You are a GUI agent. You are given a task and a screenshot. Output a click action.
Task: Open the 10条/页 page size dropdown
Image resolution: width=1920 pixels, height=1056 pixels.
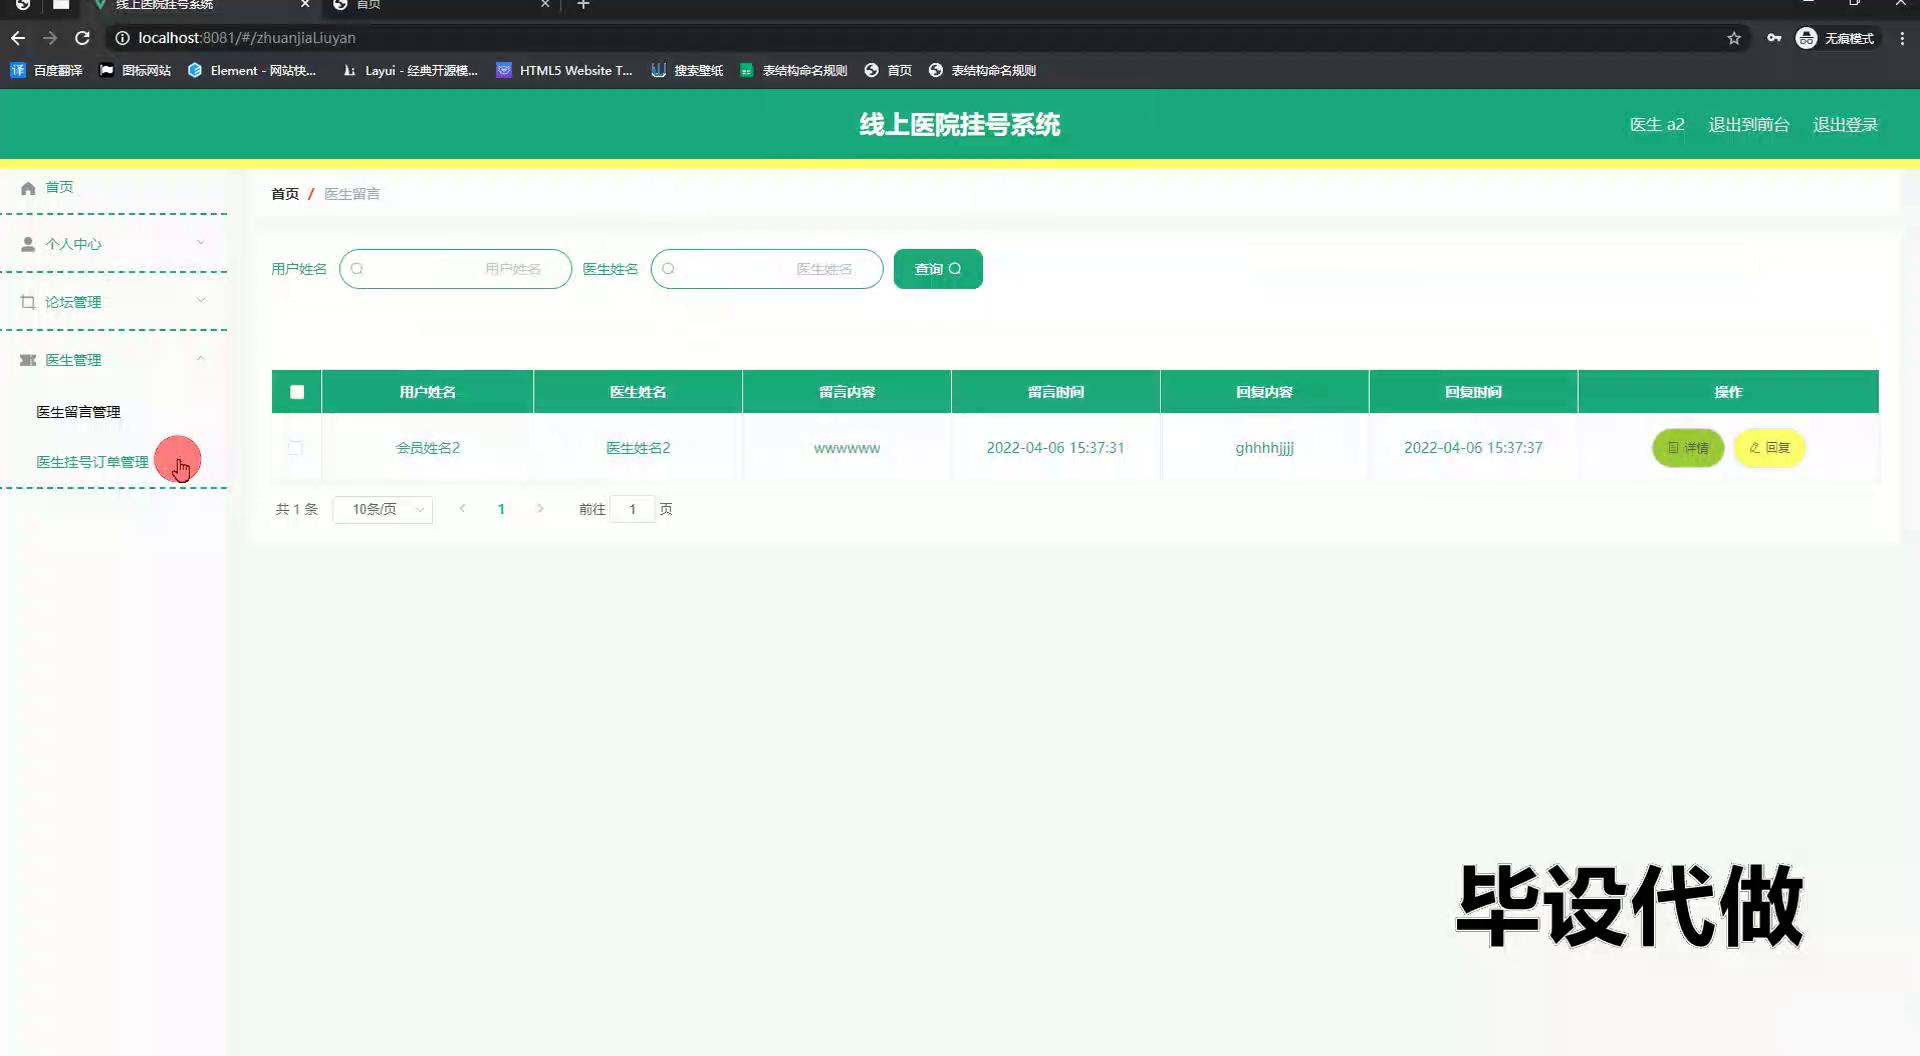(x=383, y=510)
